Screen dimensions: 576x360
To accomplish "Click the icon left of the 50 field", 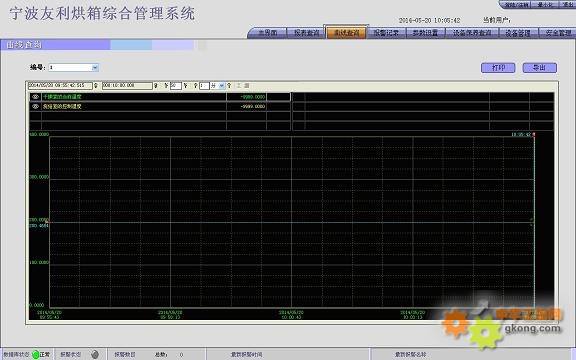I will [x=166, y=86].
